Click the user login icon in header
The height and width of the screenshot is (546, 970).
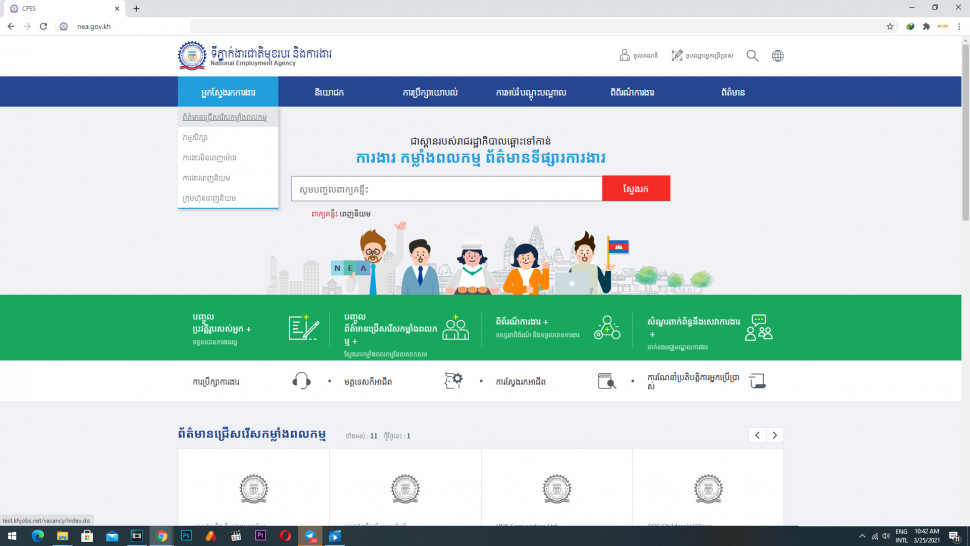click(625, 56)
